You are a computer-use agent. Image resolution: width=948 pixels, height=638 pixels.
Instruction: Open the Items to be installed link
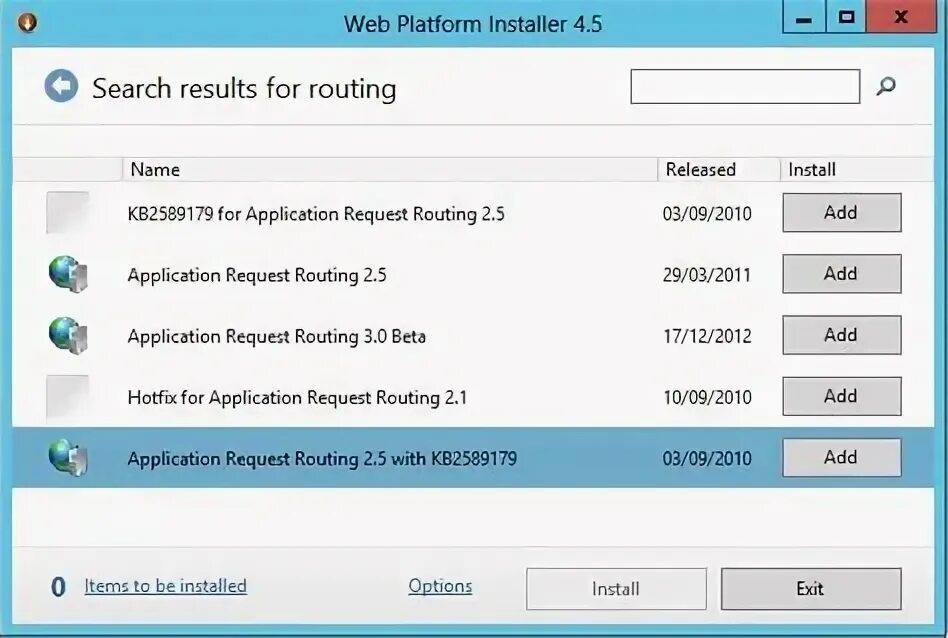166,586
